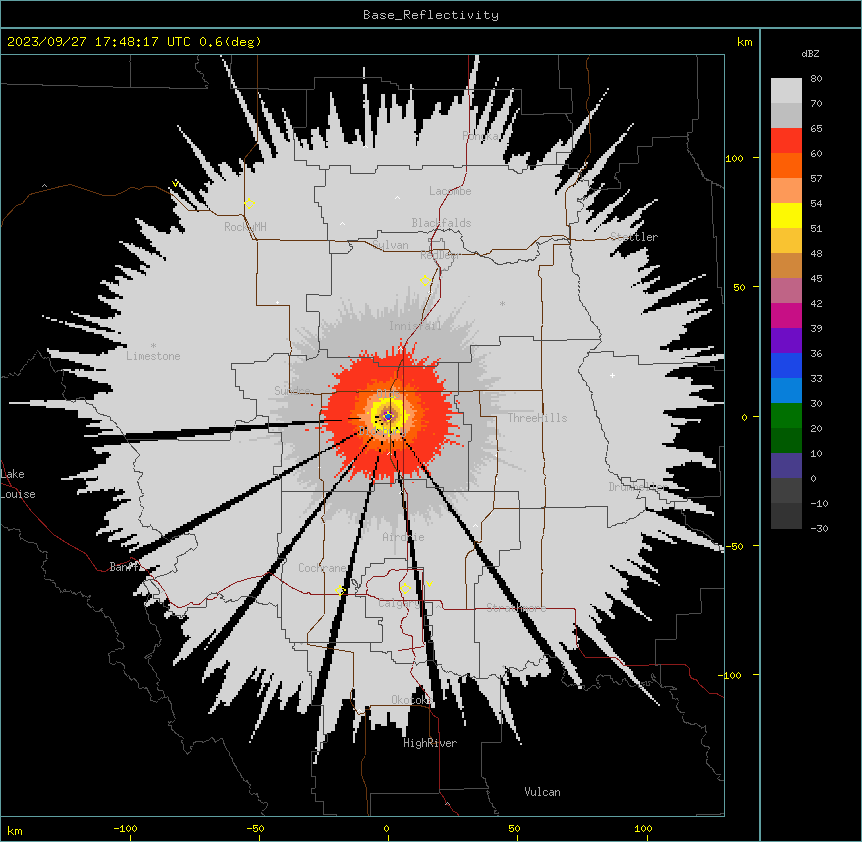
Task: Click the 65 value on the legend
Action: coord(816,129)
